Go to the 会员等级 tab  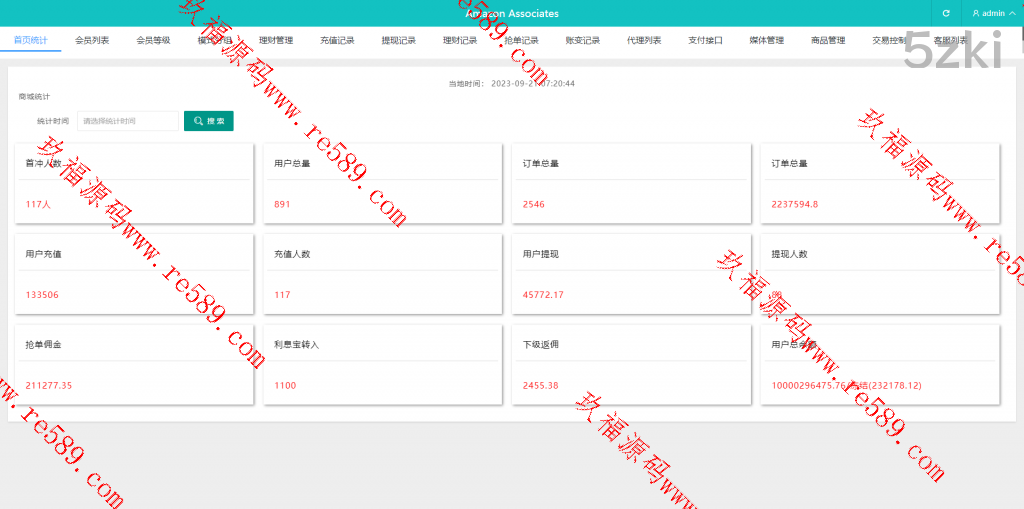pyautogui.click(x=153, y=41)
